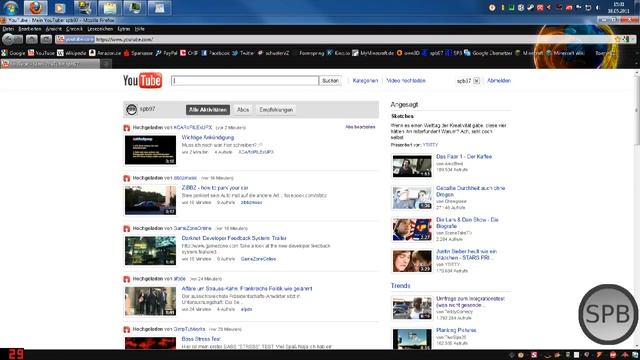640x360 pixels.
Task: Open the Die Lars & Dan Show thumbnail
Action: [x=412, y=229]
